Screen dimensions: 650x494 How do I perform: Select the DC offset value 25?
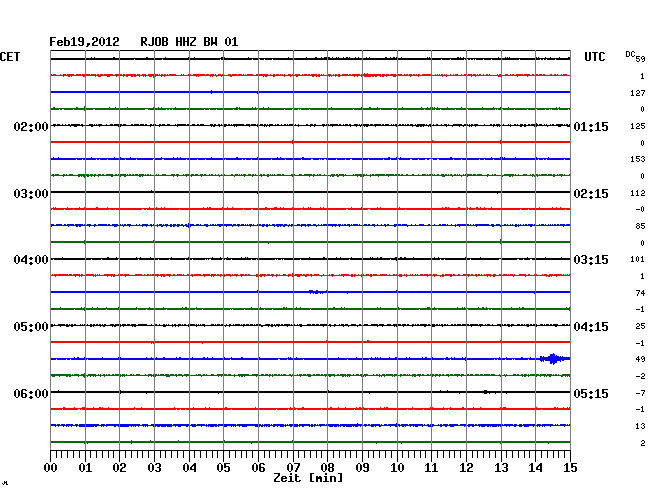(640, 326)
